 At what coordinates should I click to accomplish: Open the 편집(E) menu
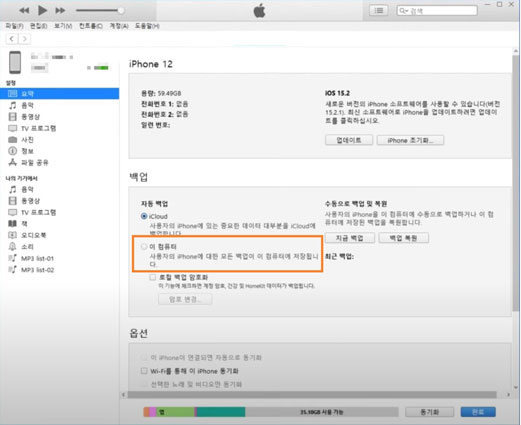(x=38, y=26)
